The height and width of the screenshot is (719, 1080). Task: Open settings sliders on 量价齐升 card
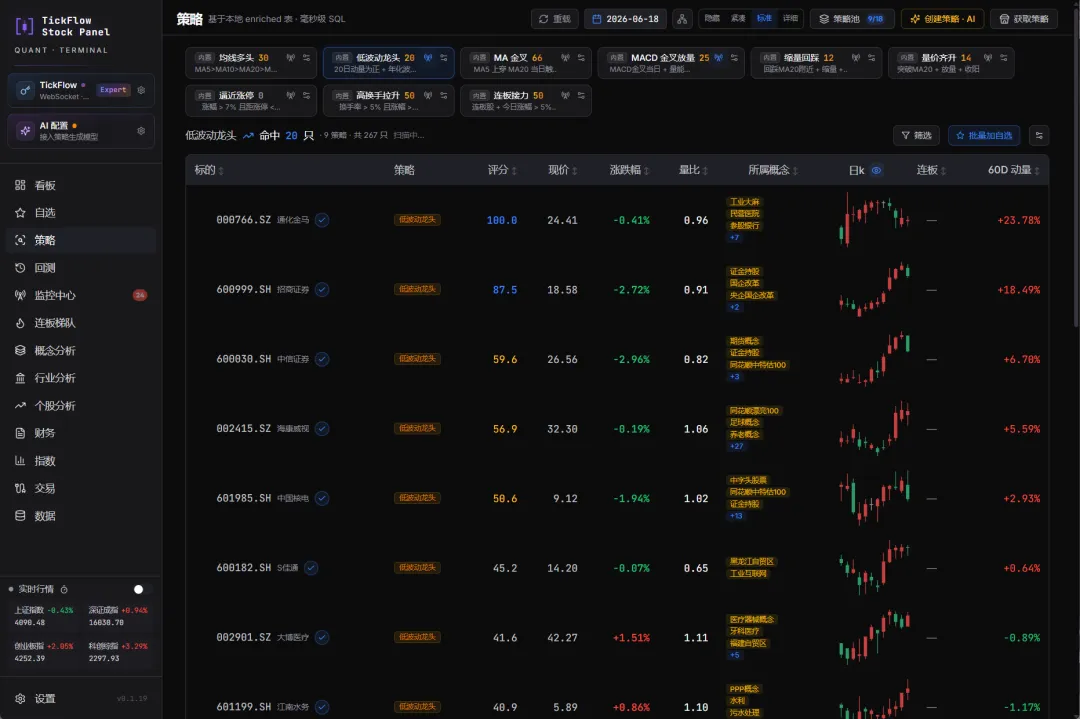pyautogui.click(x=1004, y=58)
